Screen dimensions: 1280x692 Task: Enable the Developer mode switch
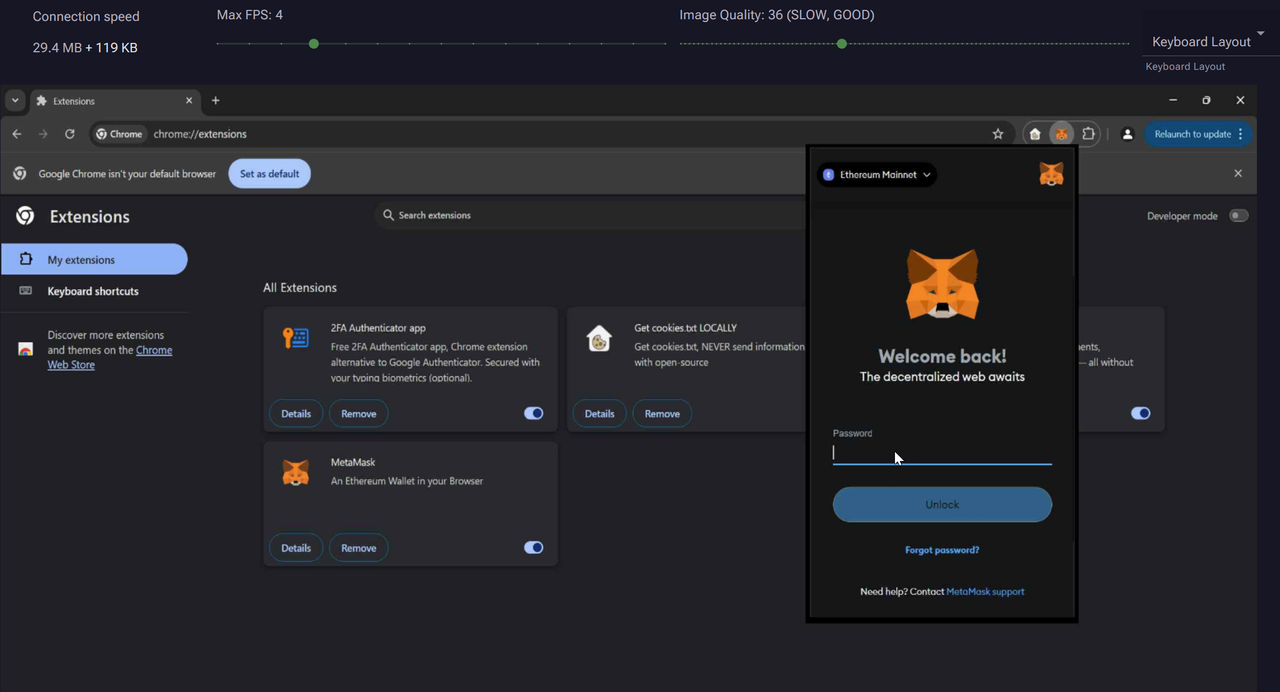coord(1238,216)
